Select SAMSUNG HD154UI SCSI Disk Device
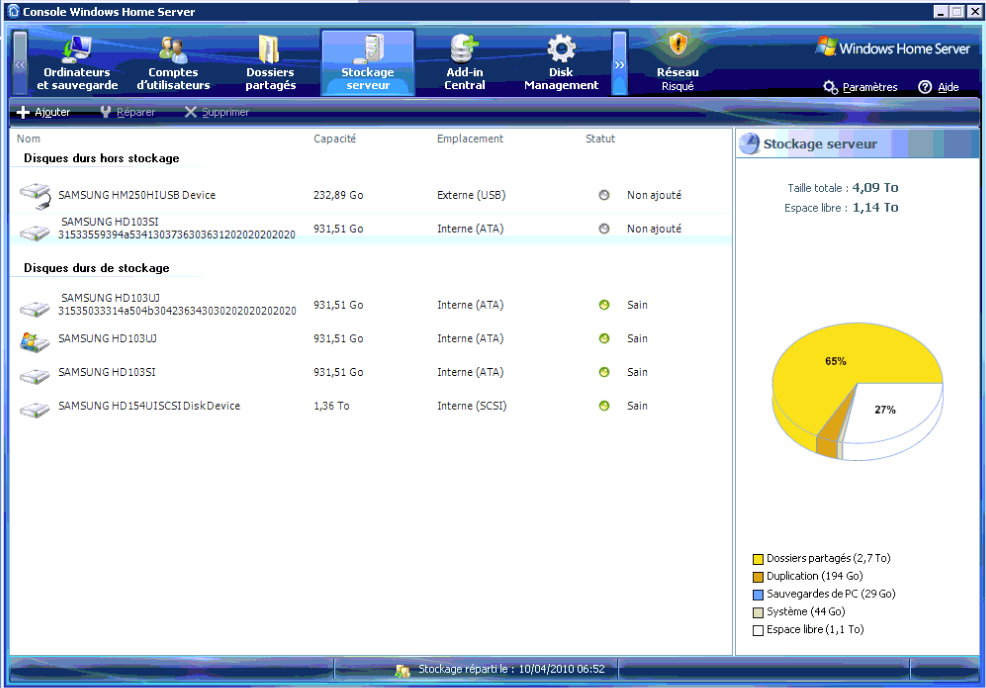The height and width of the screenshot is (688, 986). [x=149, y=406]
